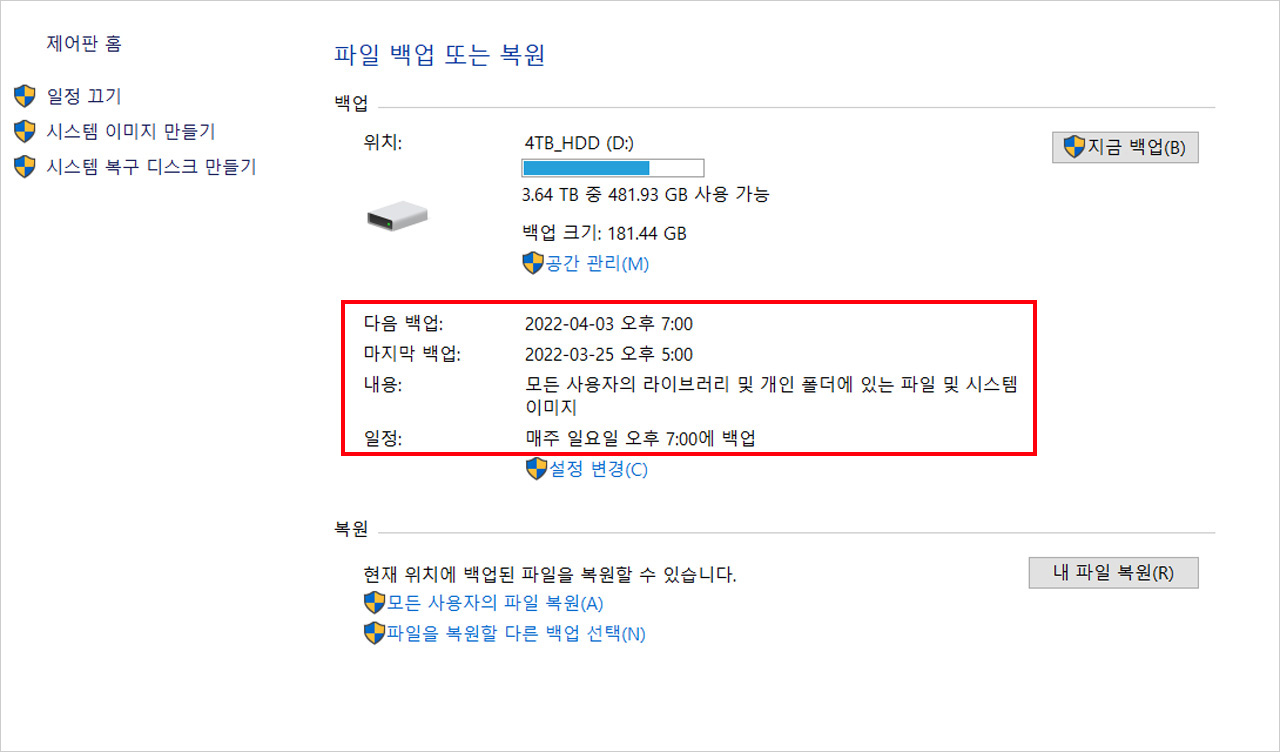Click the shield icon for 파일을 복원할 다른 백업 선택(N)
This screenshot has width=1280, height=752.
coord(375,633)
